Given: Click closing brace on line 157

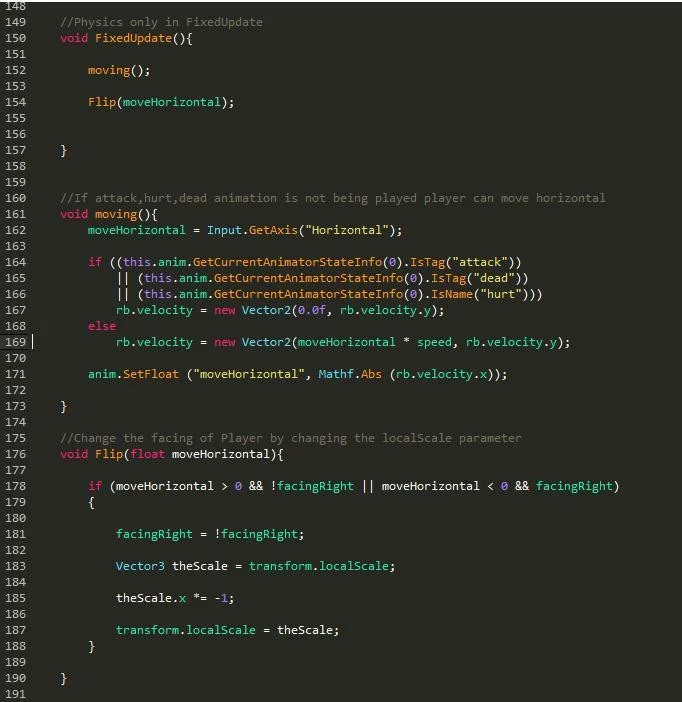Looking at the screenshot, I should tap(63, 150).
